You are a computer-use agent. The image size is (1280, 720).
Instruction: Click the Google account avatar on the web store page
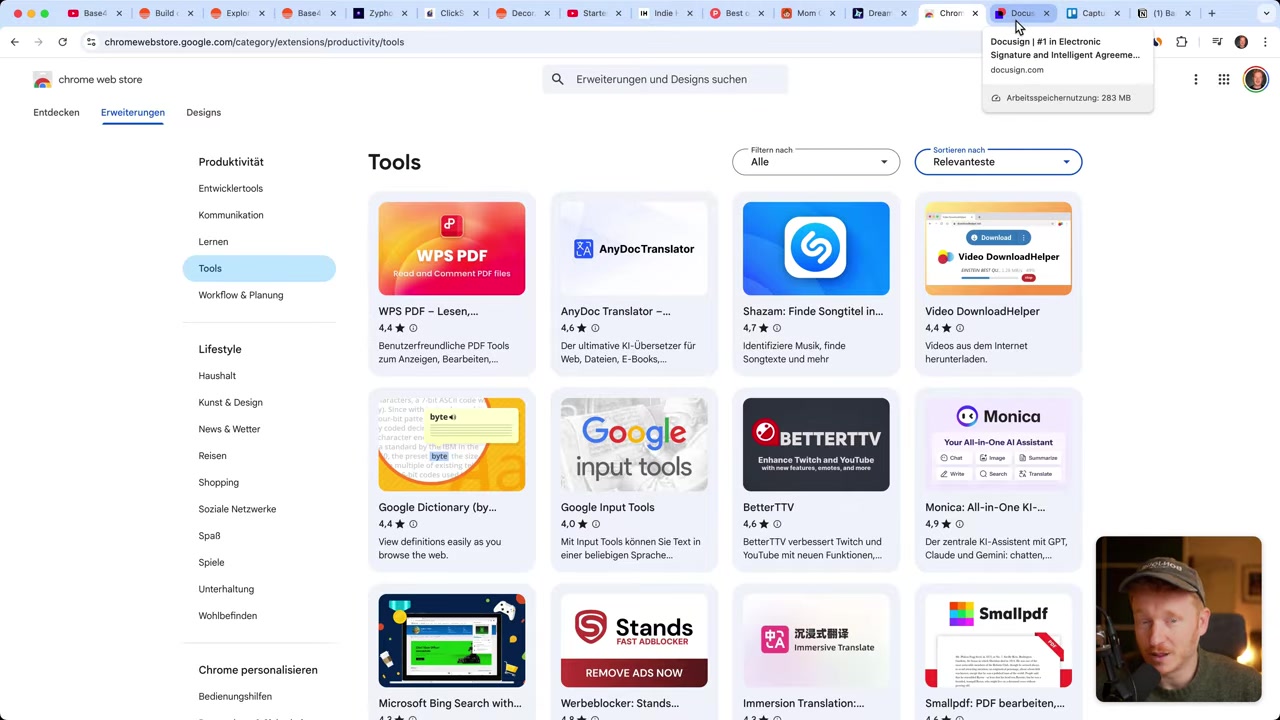tap(1256, 79)
